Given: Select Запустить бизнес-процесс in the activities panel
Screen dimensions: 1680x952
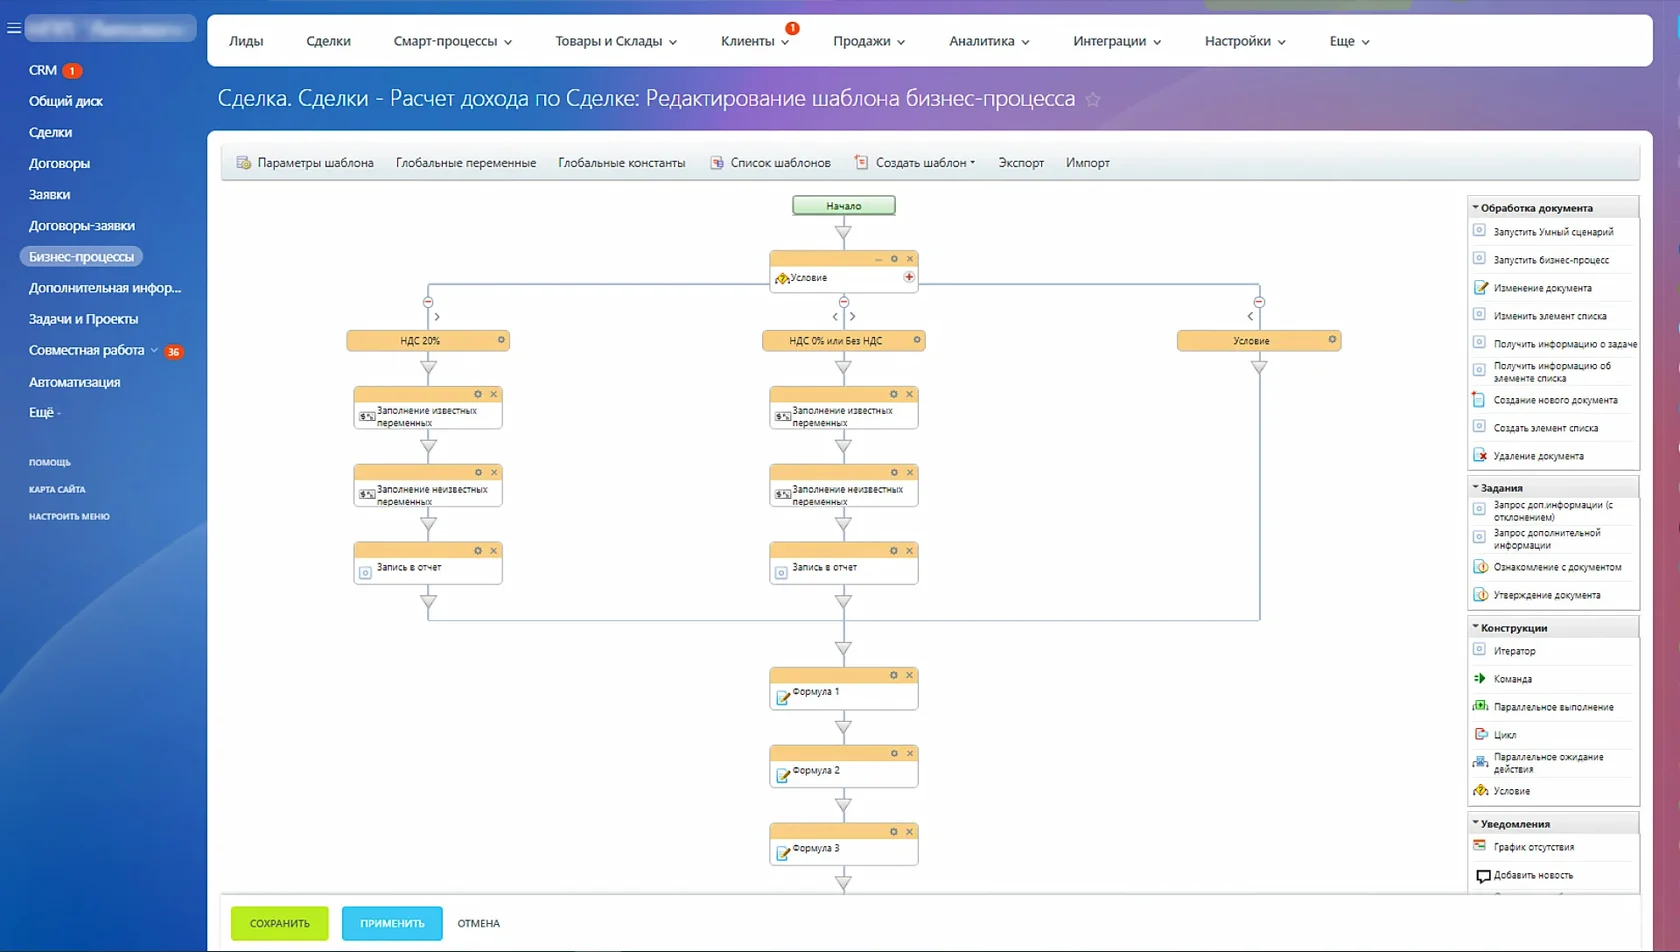Looking at the screenshot, I should (1551, 260).
